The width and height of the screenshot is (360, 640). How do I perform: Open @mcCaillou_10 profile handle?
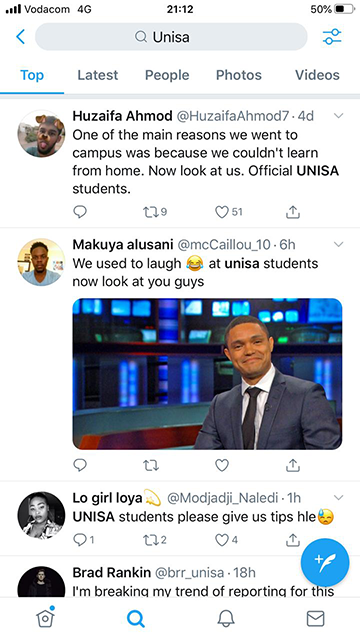[224, 244]
